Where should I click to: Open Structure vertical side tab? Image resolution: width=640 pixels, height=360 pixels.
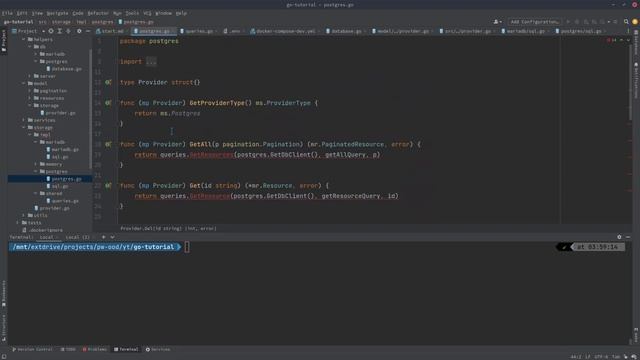[x=4, y=328]
